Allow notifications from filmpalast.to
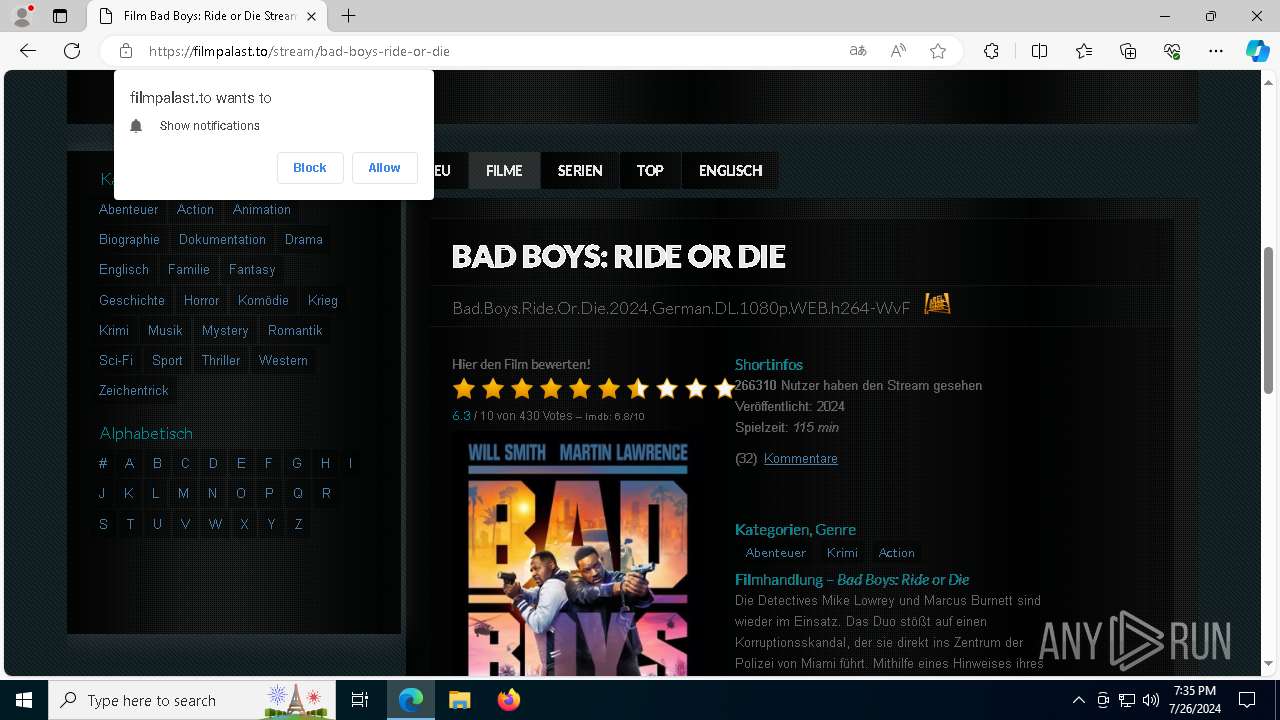 (x=384, y=168)
